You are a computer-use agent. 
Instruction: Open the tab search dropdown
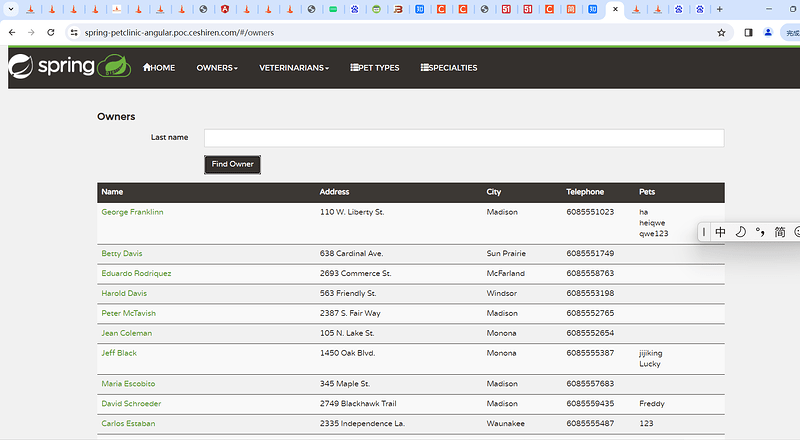coord(11,9)
